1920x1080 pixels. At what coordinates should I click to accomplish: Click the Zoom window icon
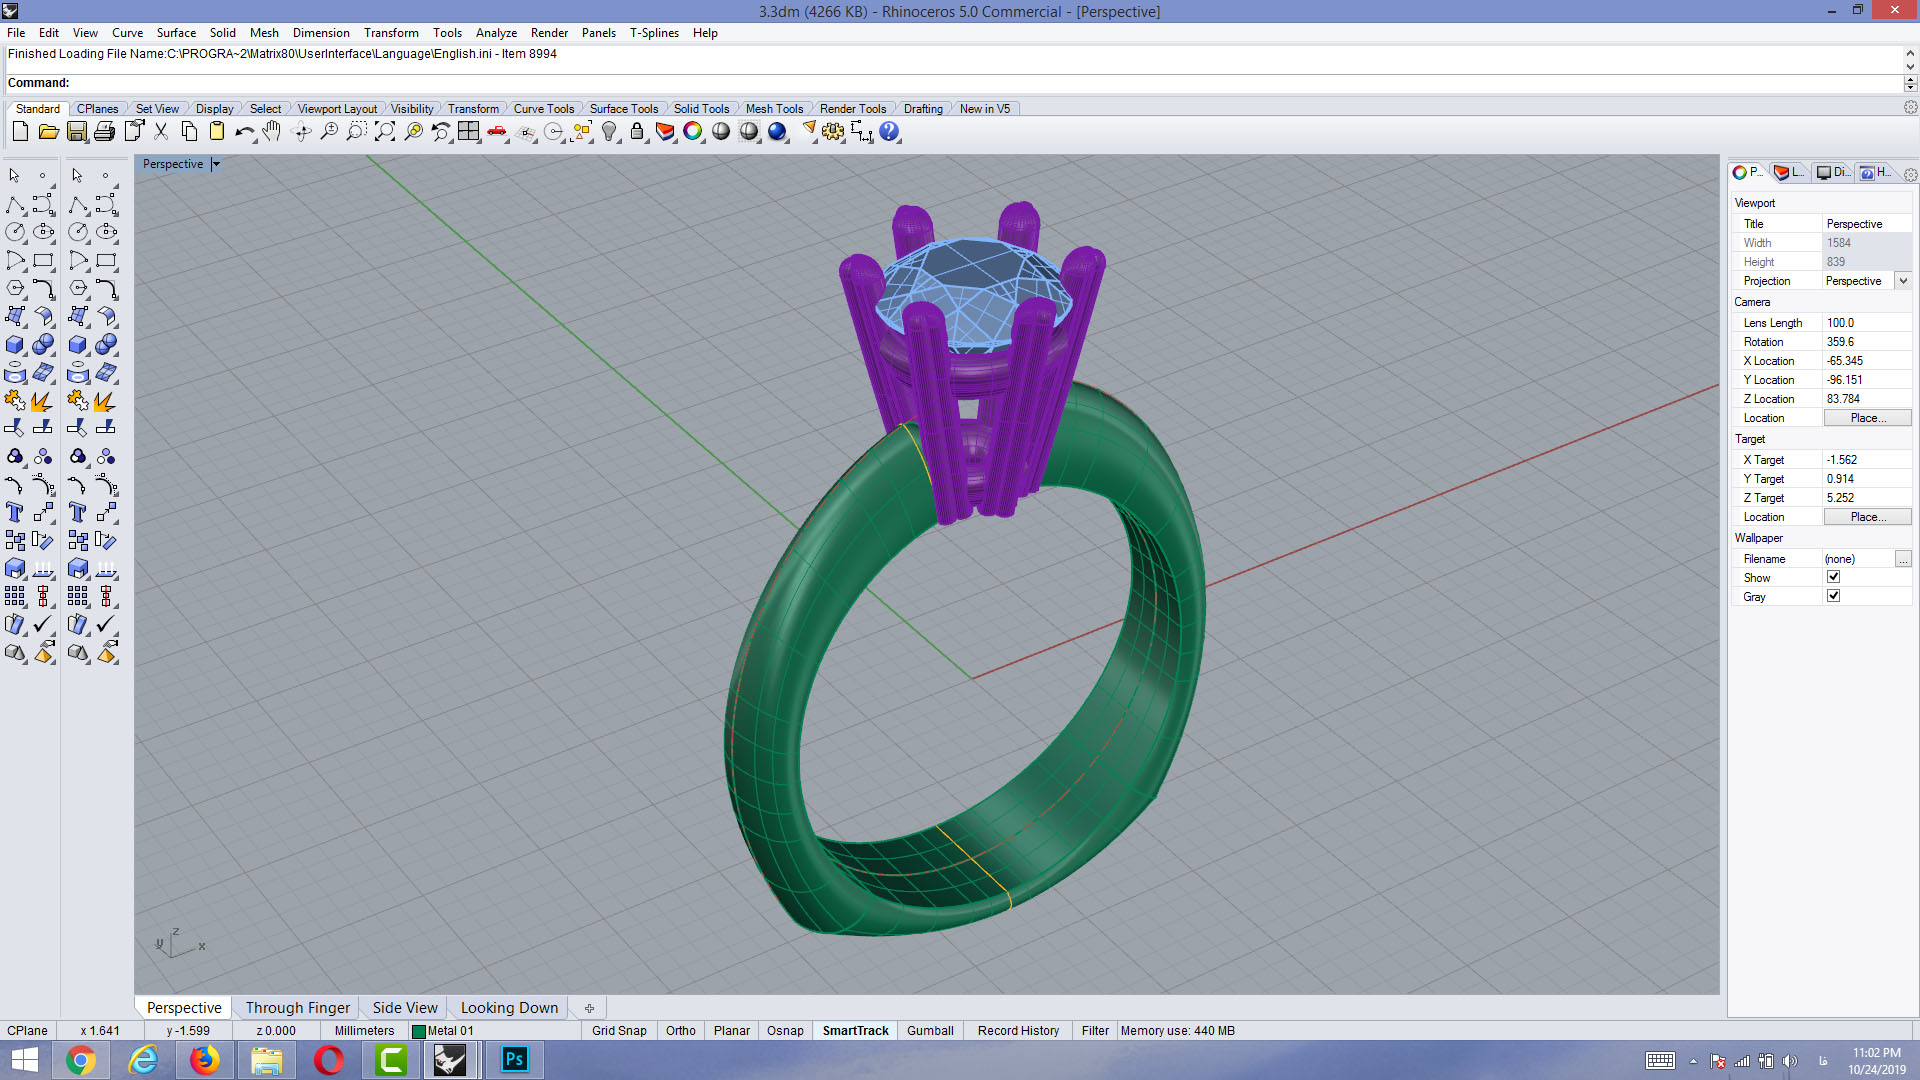357,131
